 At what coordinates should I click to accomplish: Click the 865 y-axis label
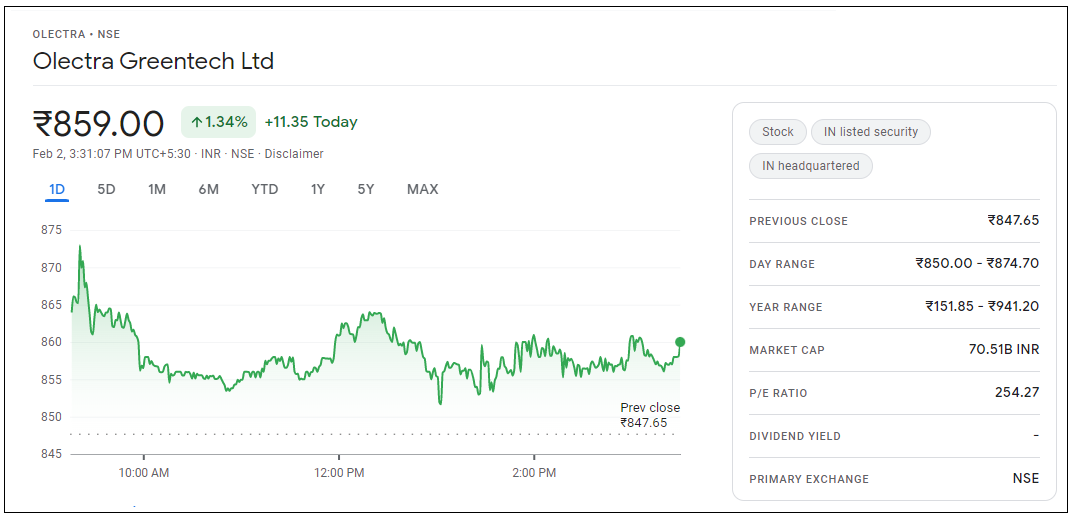[51, 305]
